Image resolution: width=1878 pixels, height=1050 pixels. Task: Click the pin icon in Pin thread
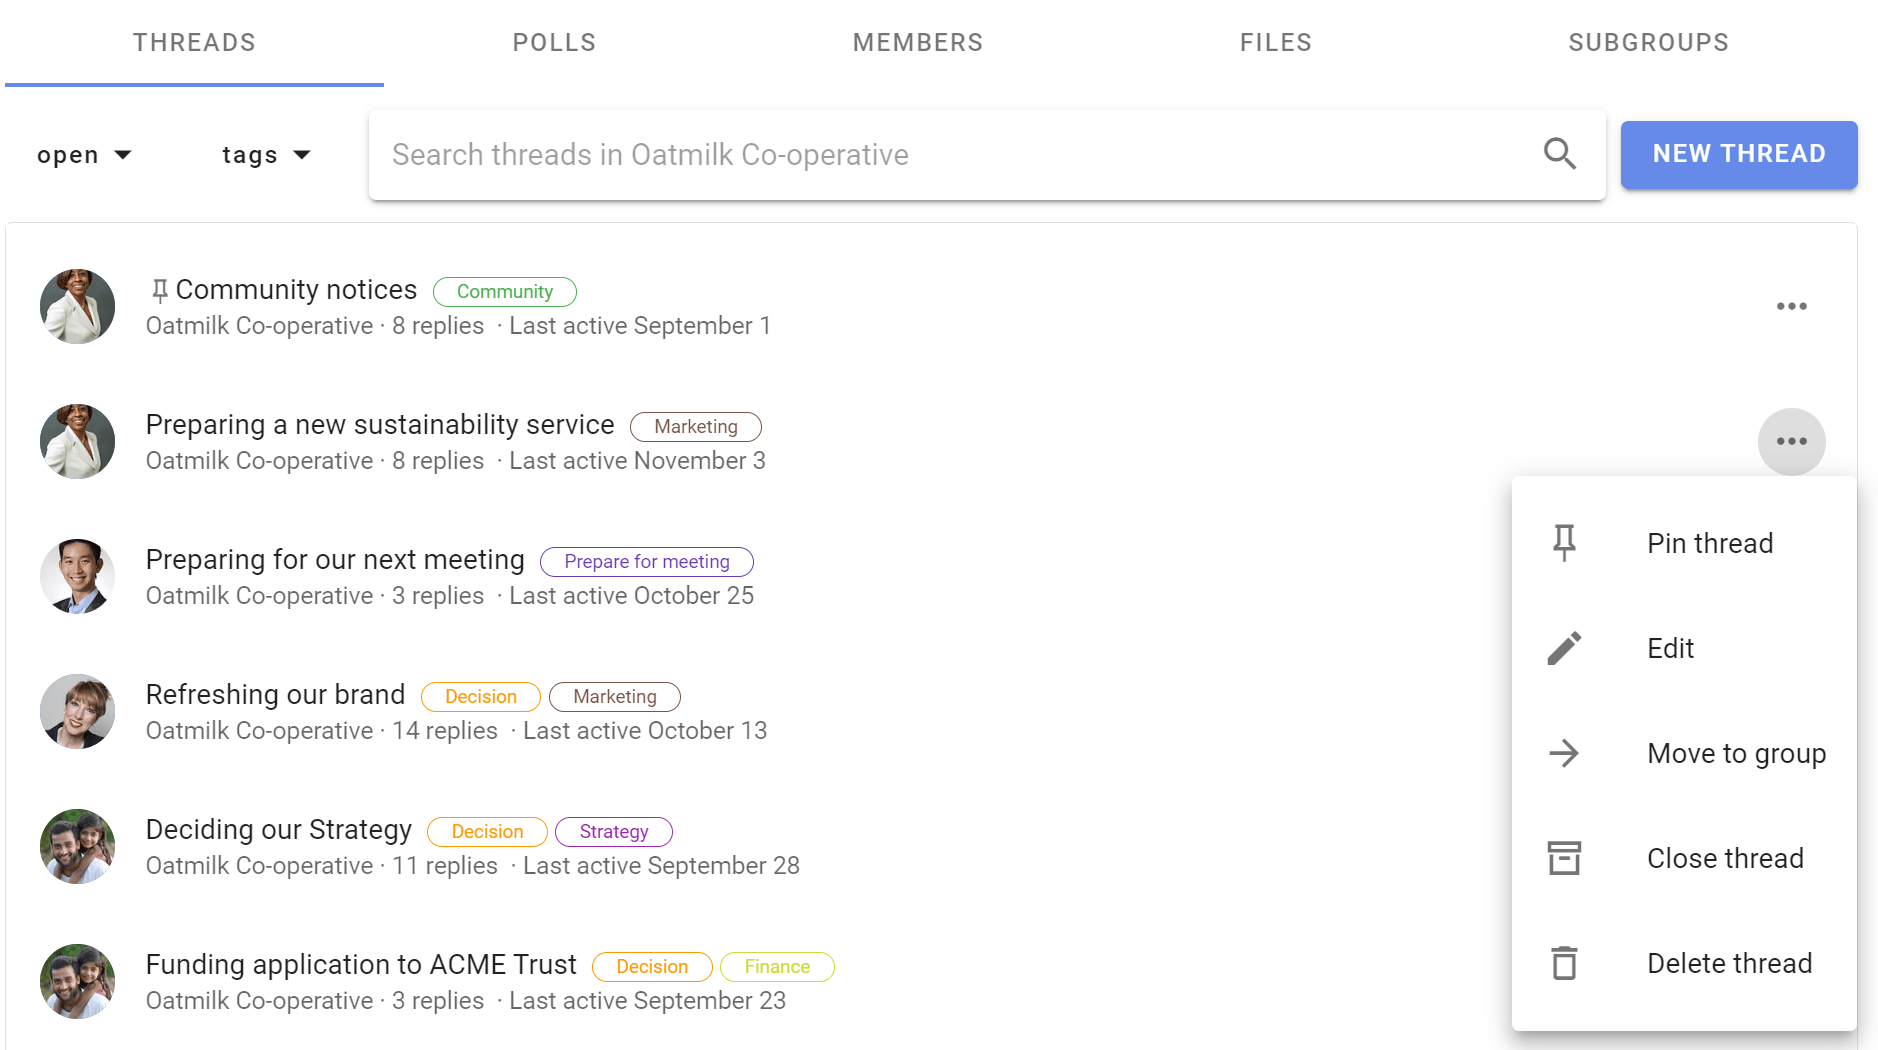pyautogui.click(x=1564, y=543)
